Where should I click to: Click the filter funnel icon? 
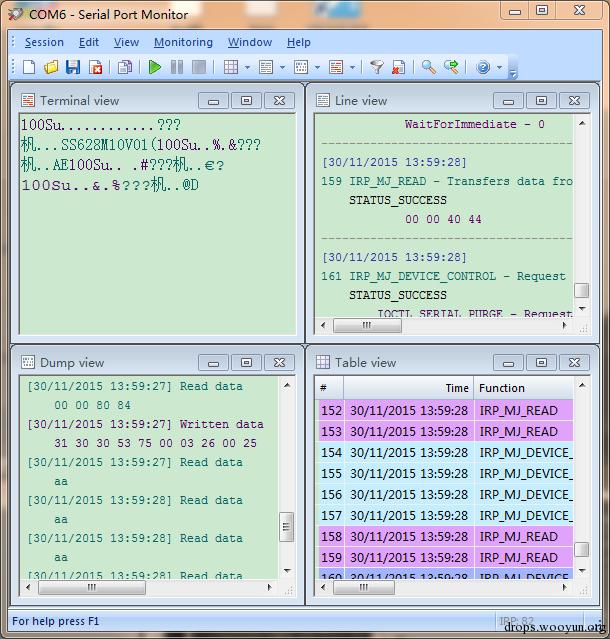tap(377, 67)
